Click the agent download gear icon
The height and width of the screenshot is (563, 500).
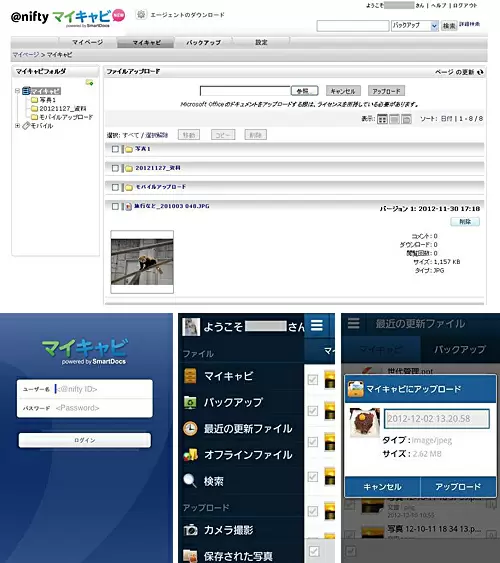pos(141,14)
